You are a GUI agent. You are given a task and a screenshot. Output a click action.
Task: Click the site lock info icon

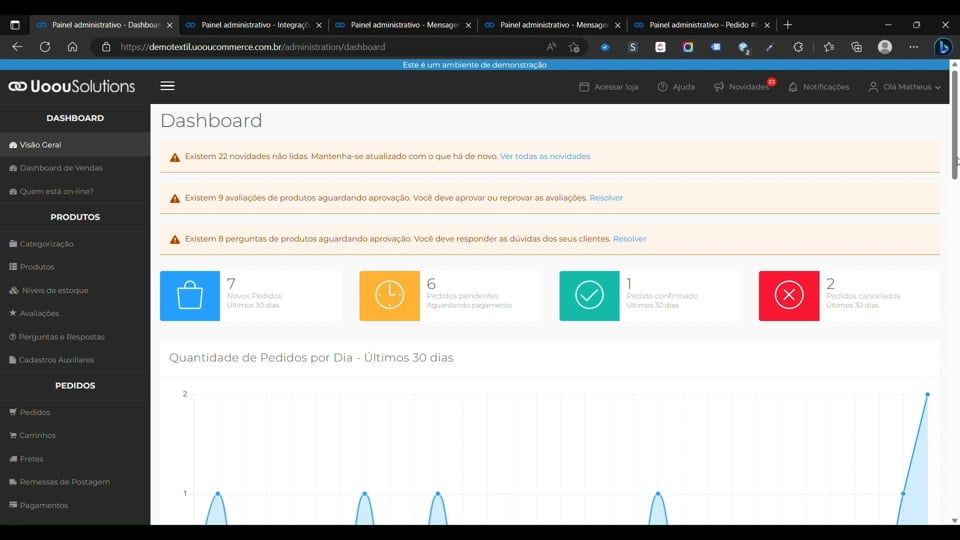point(106,47)
